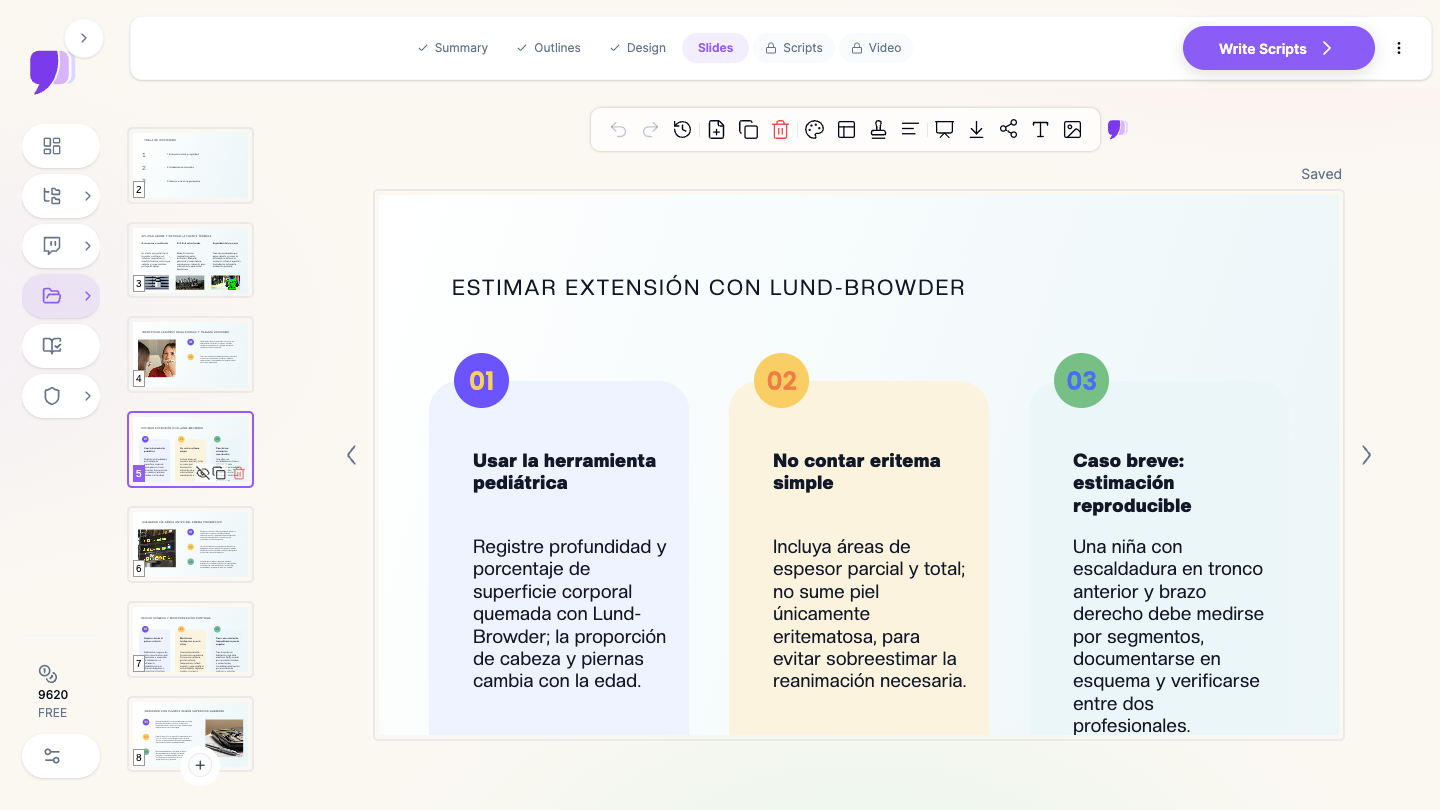The width and height of the screenshot is (1440, 810).
Task: Select the Slides tab
Action: (x=715, y=48)
